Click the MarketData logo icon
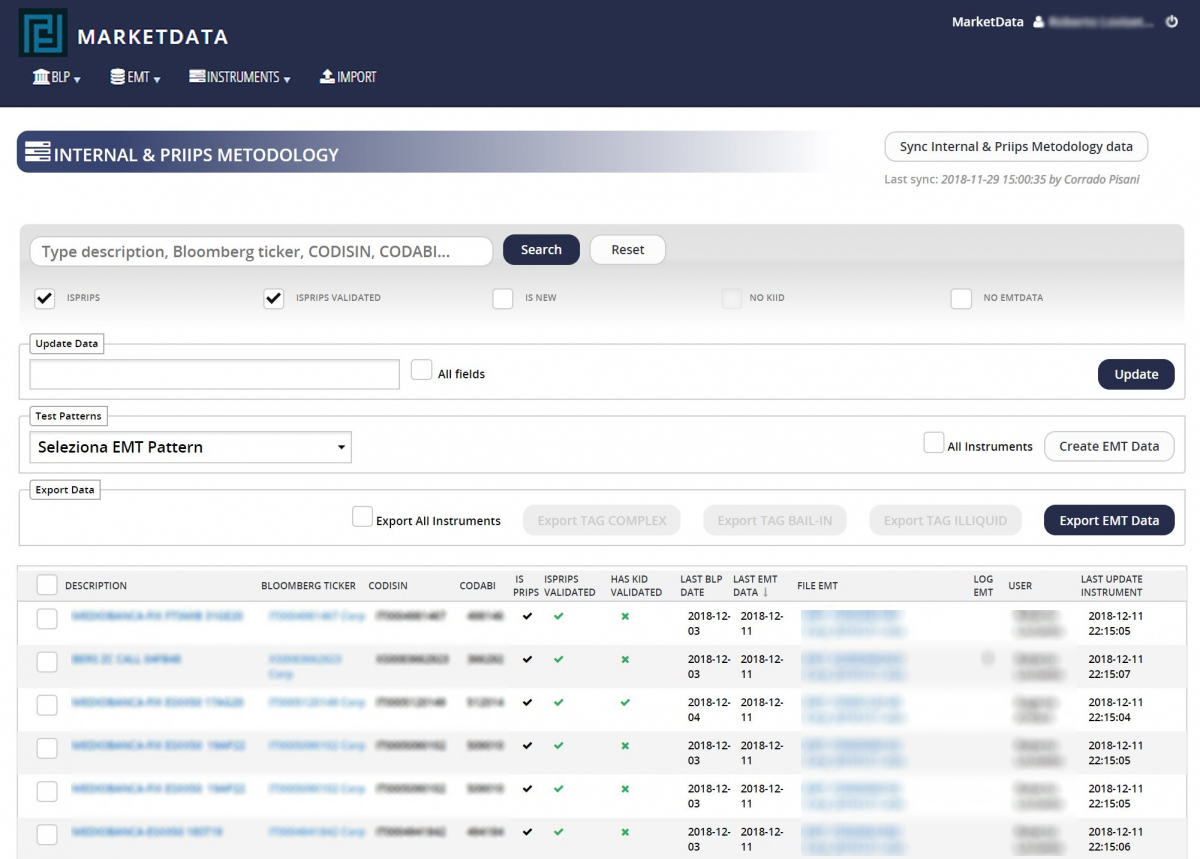1200x859 pixels. coord(43,33)
